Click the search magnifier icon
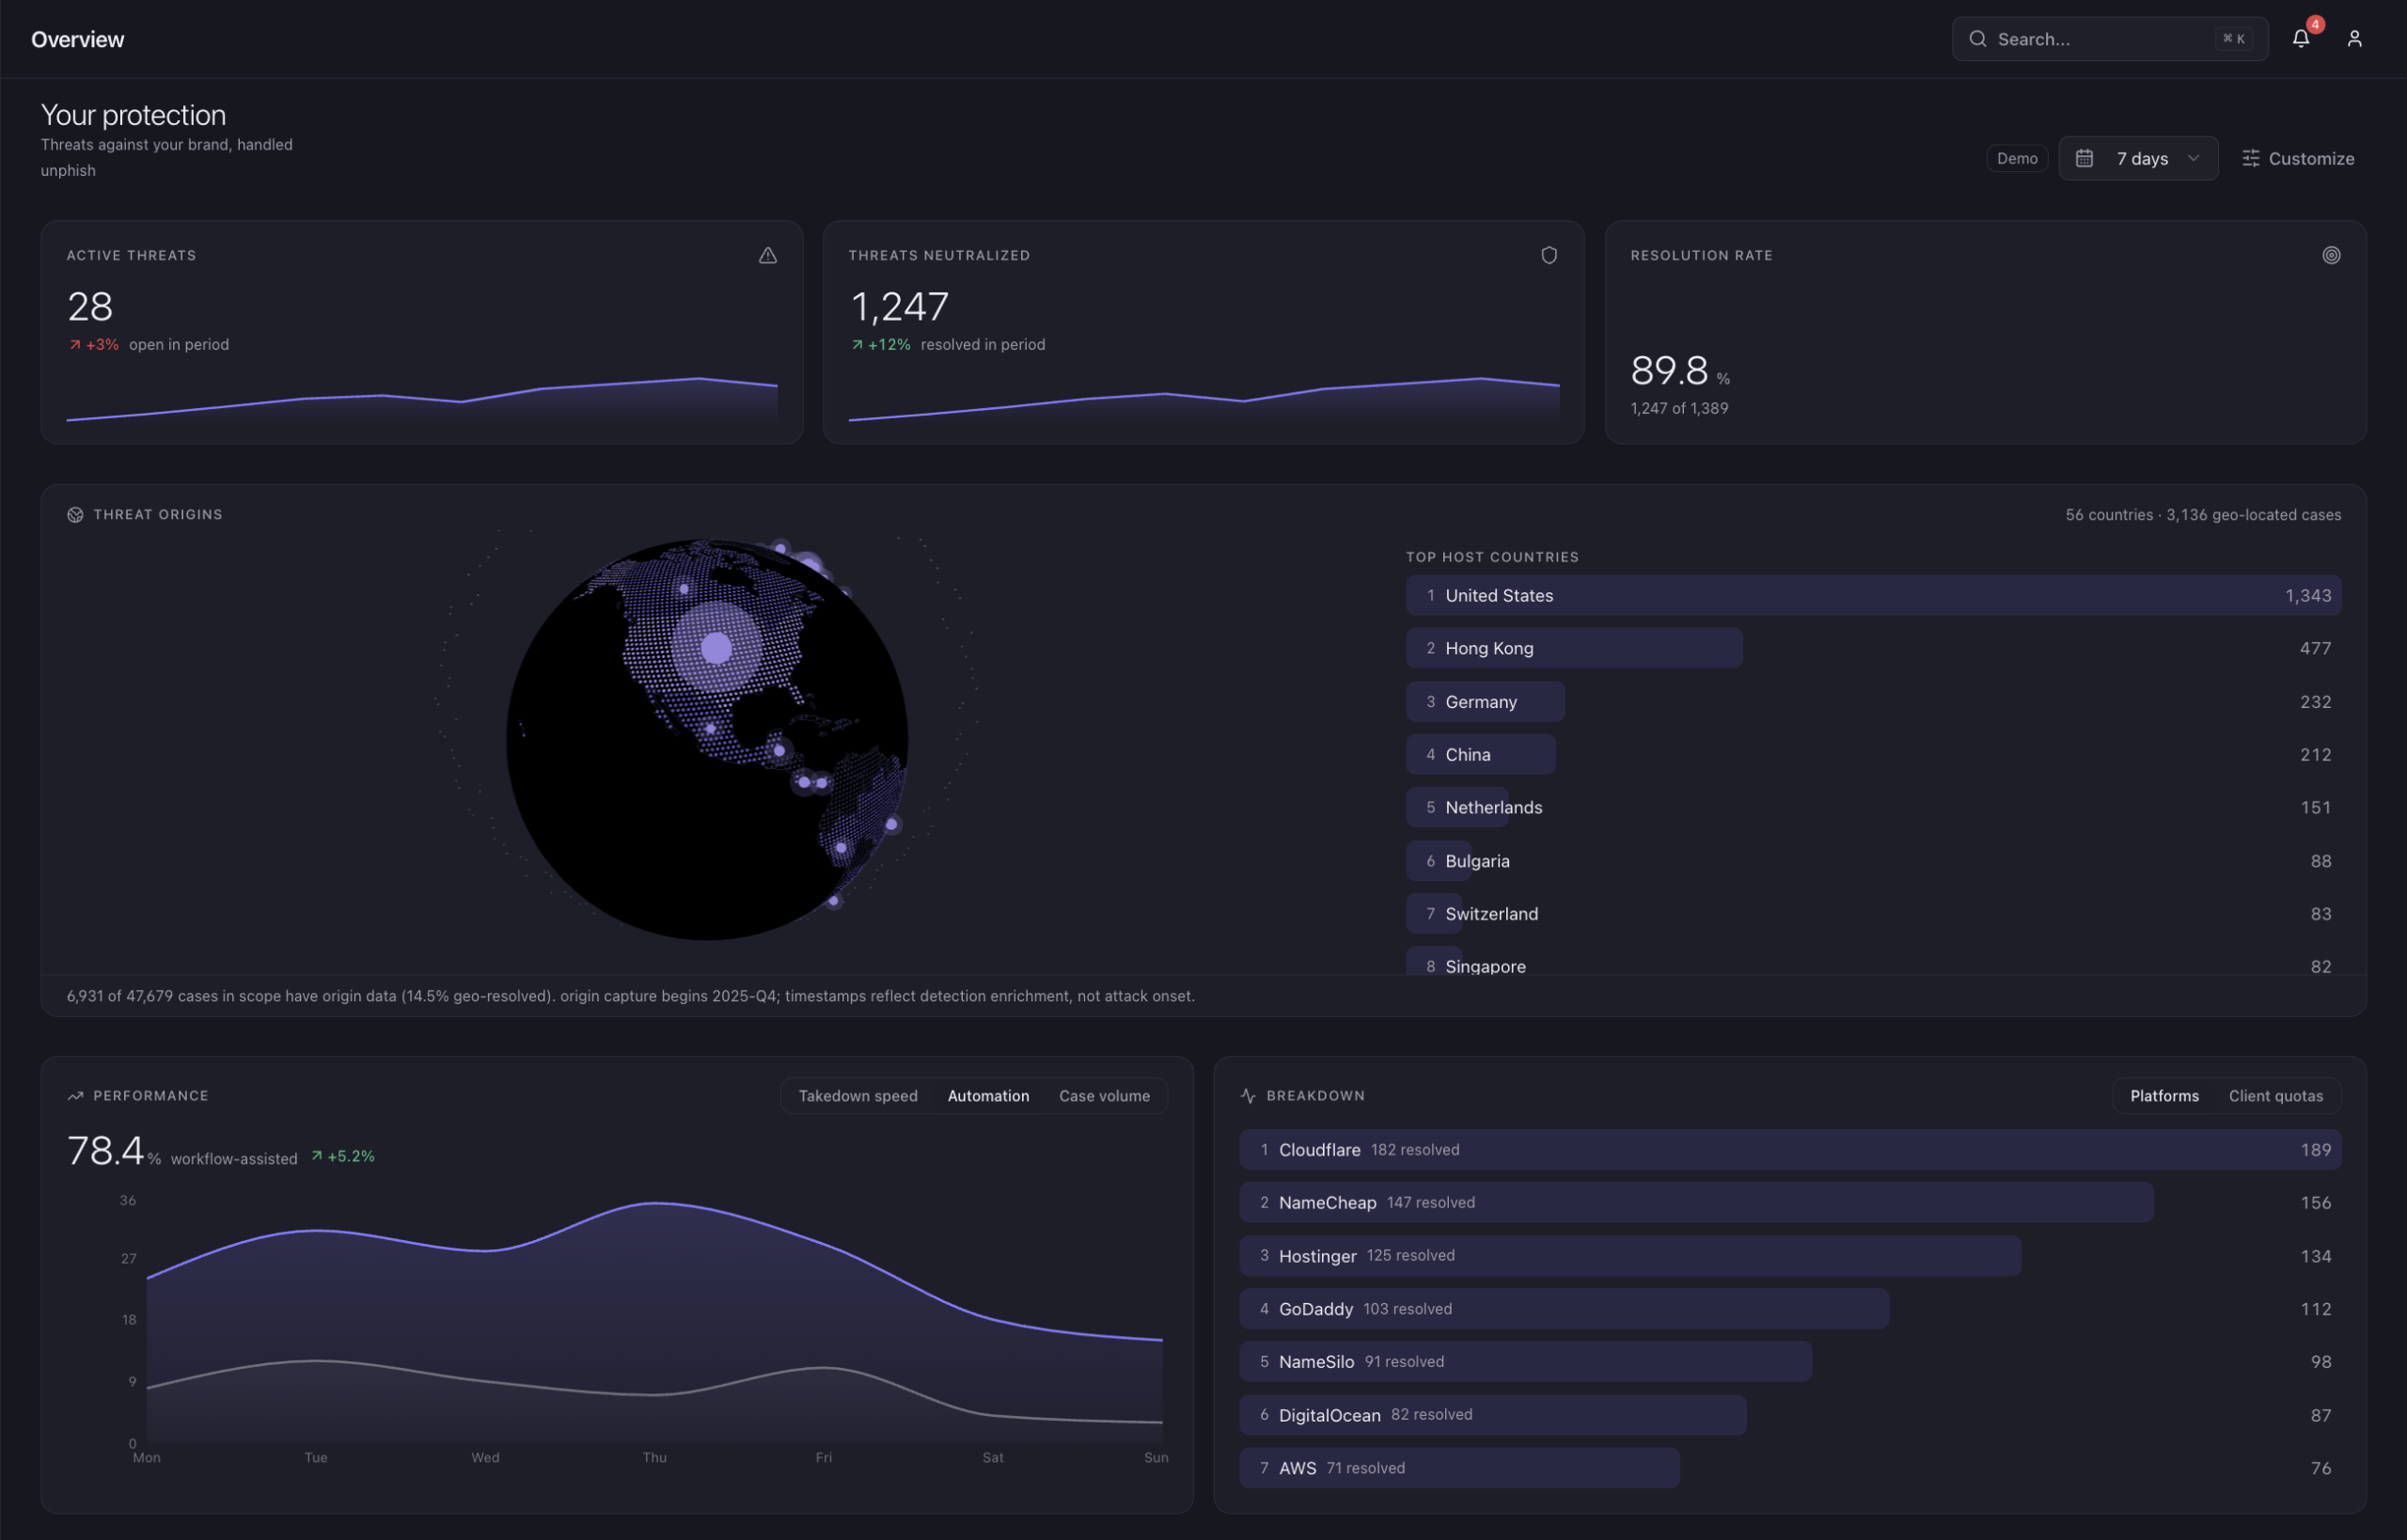 (1977, 39)
